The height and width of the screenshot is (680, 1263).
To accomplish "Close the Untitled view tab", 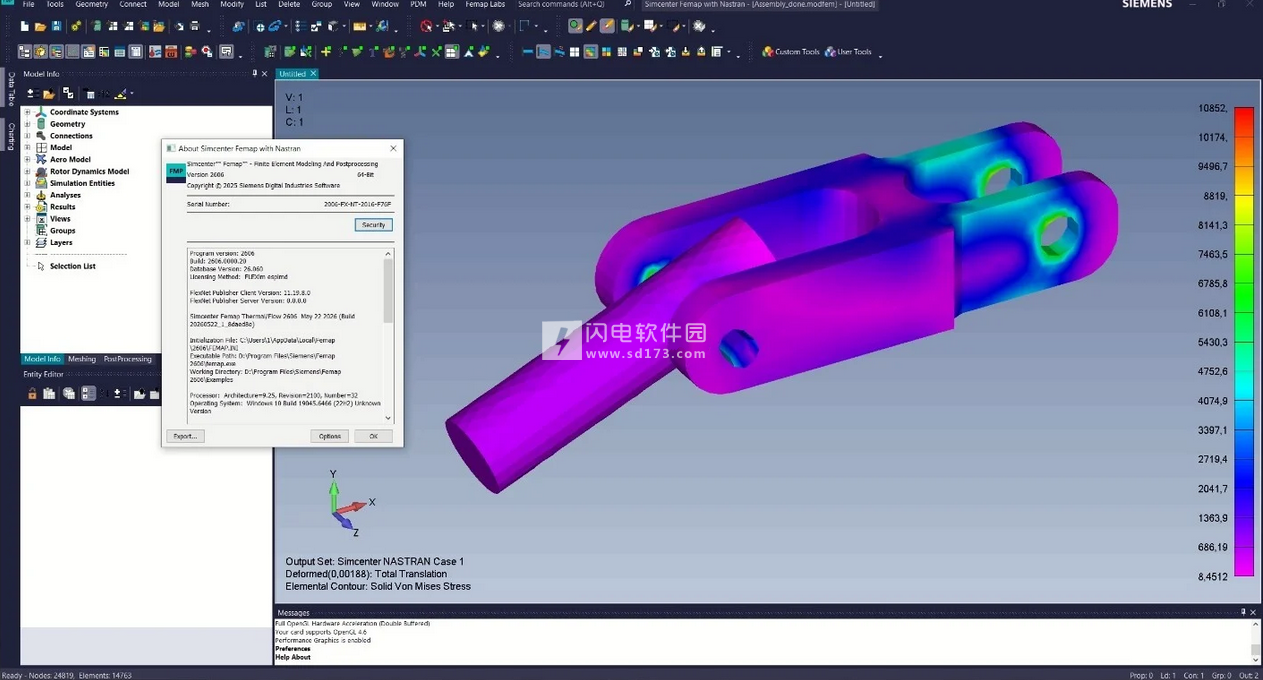I will 313,74.
